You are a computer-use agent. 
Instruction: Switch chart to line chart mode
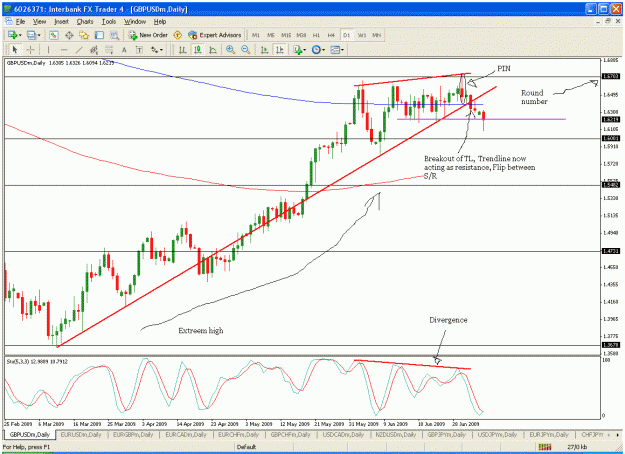coord(213,50)
